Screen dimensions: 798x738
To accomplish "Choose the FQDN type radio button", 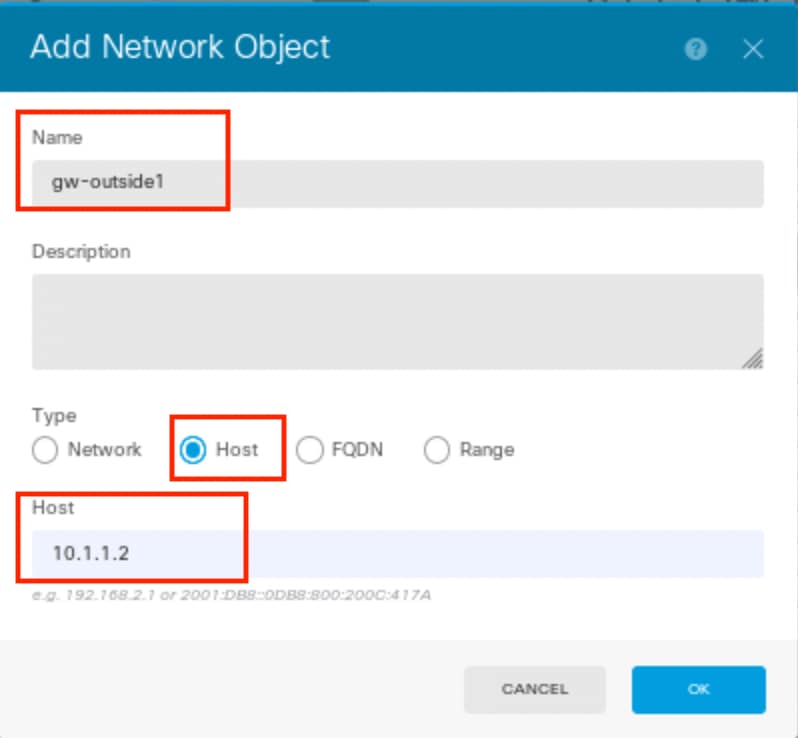I will (309, 450).
